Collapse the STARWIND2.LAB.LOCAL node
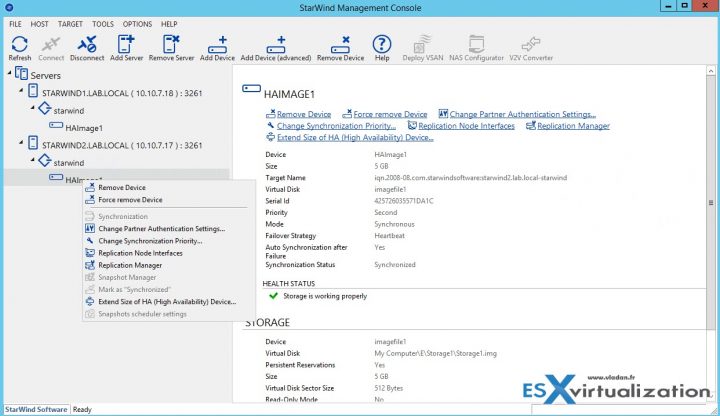 (21, 142)
